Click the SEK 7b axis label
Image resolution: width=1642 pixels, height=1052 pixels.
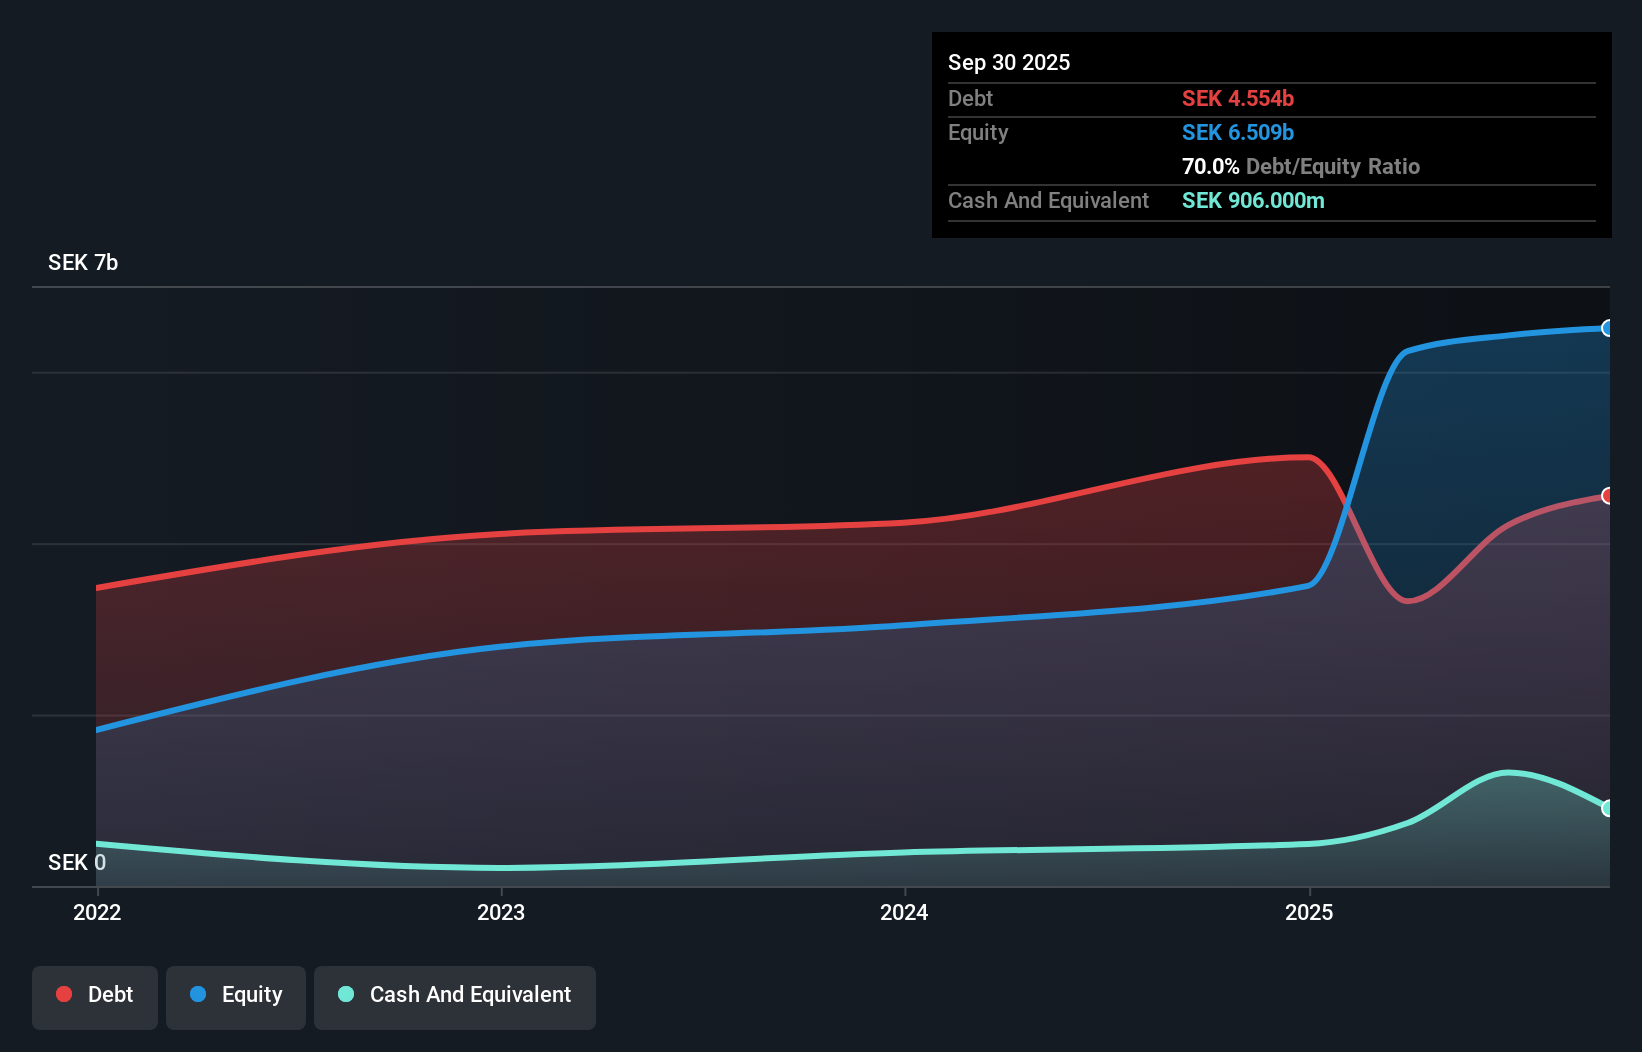pos(83,264)
